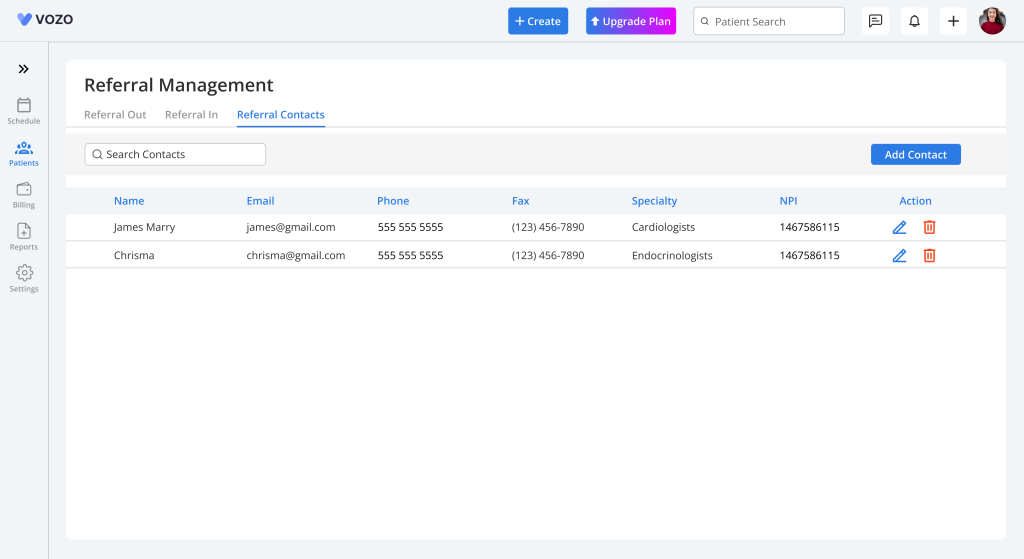Delete the James Marry contact
Screen dimensions: 1024x559
click(929, 228)
